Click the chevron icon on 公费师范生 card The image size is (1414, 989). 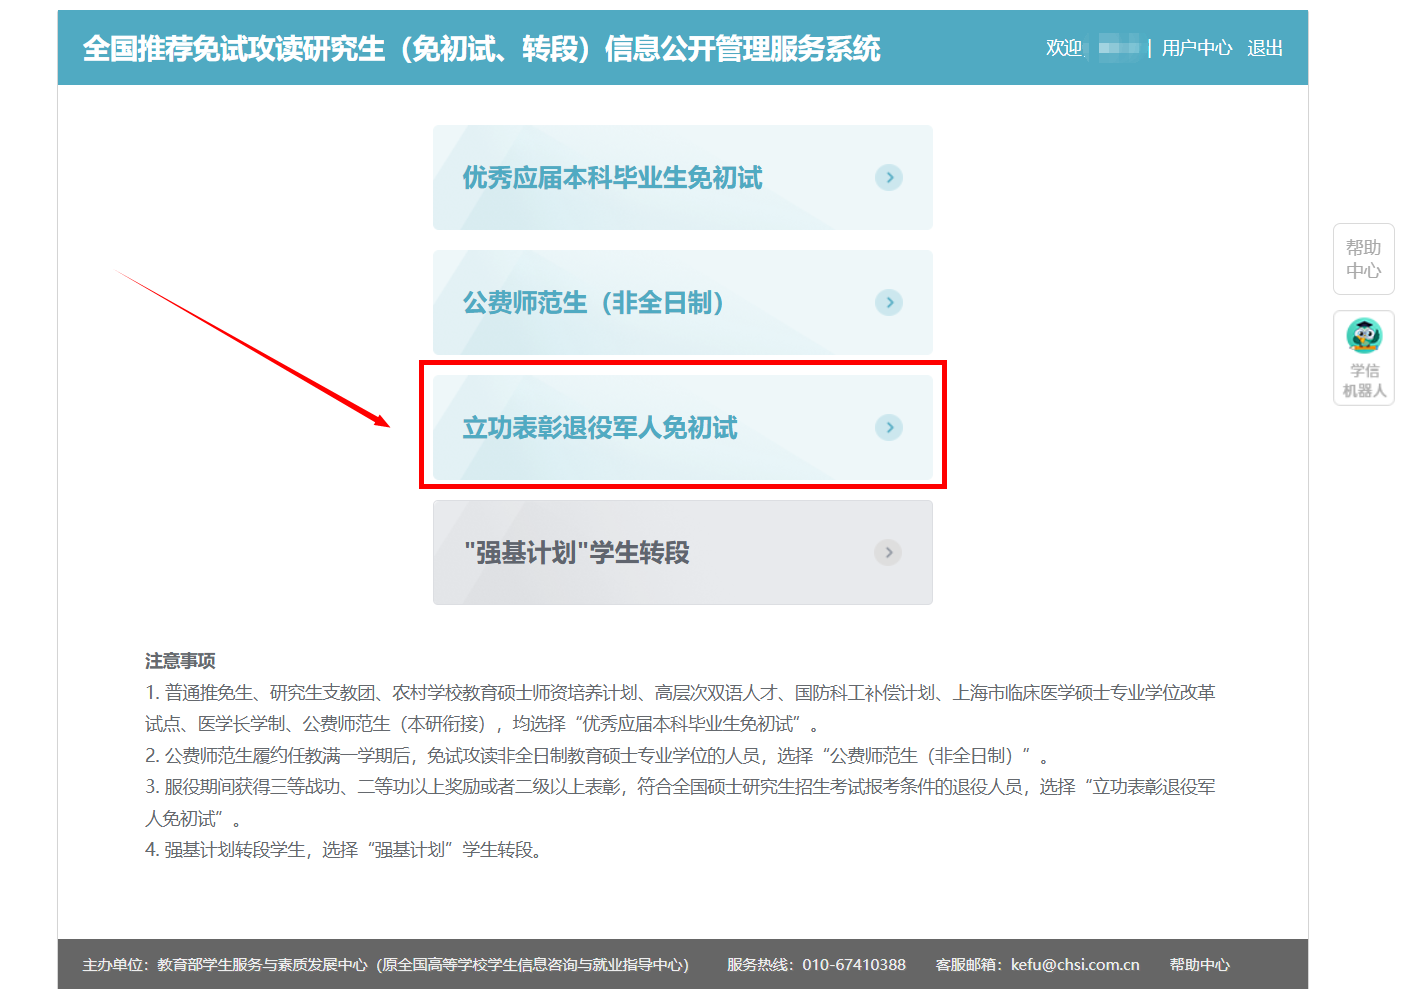click(888, 303)
